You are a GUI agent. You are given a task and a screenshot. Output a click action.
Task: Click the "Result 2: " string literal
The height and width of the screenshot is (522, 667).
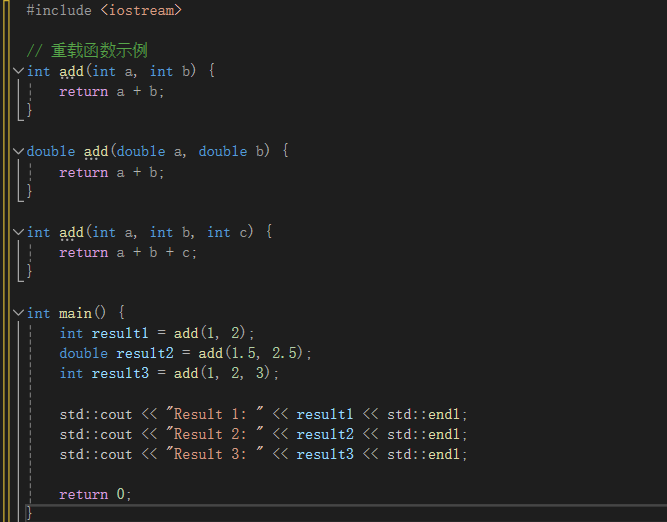(214, 434)
